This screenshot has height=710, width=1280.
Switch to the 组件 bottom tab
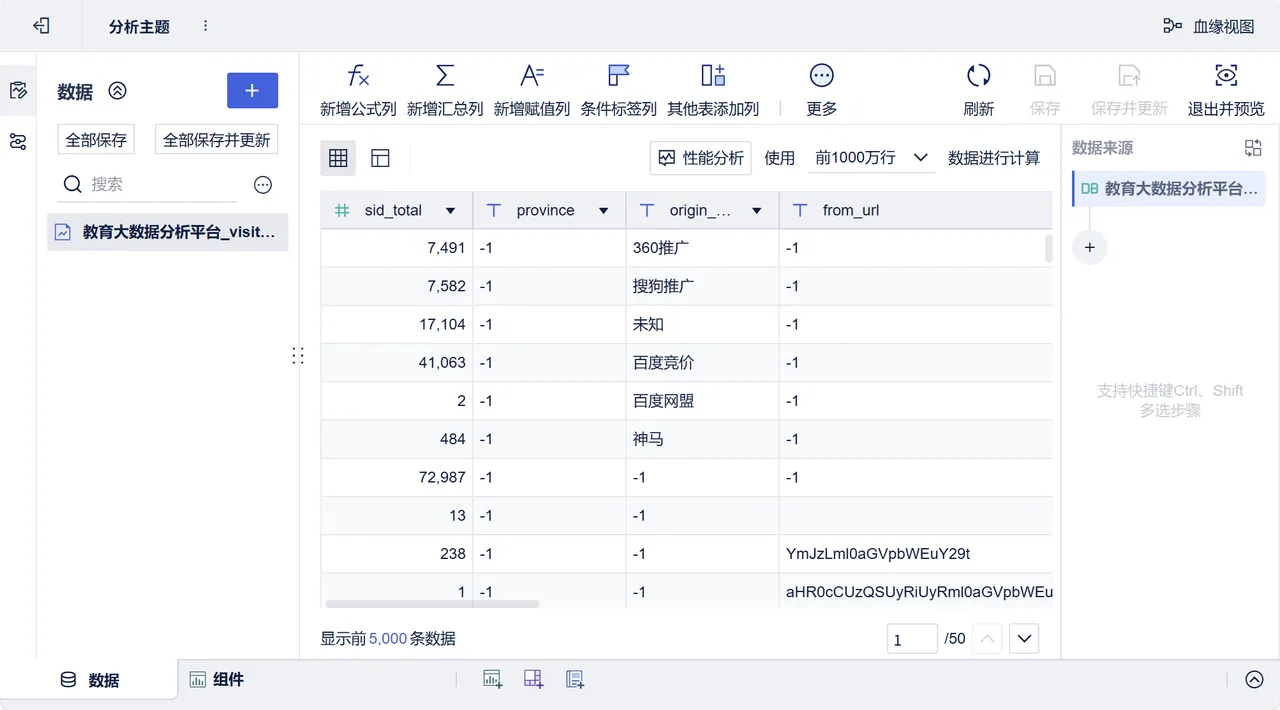[x=217, y=680]
